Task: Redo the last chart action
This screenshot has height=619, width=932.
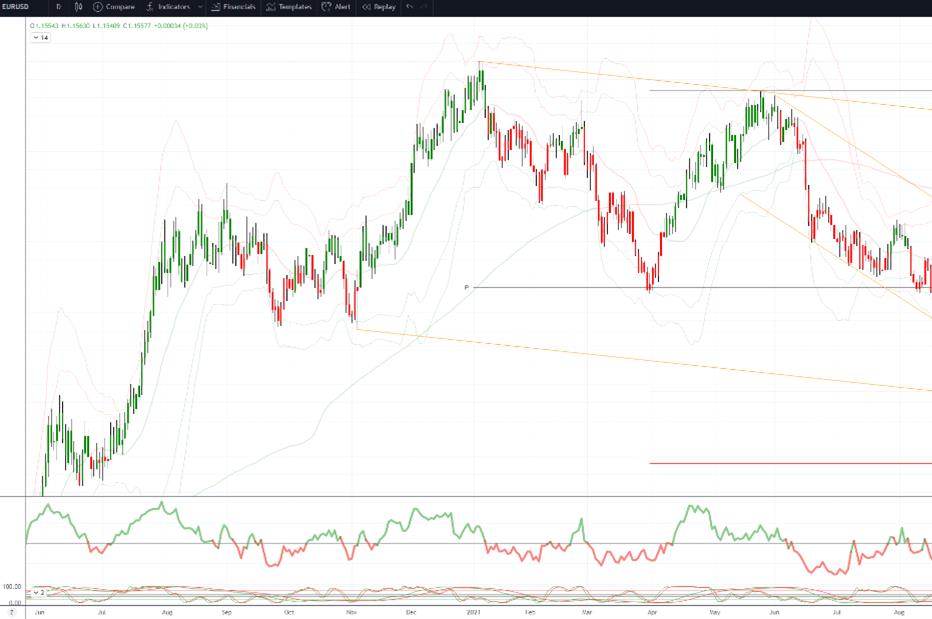Action: [424, 7]
